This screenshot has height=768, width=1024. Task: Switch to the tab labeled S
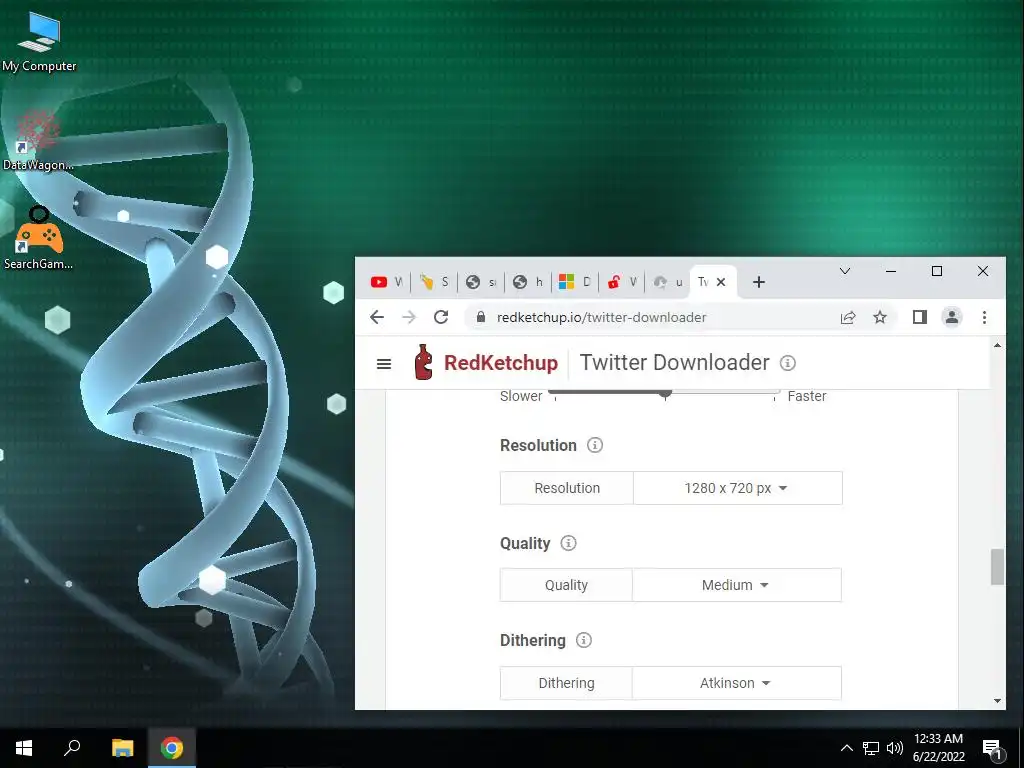(x=434, y=282)
